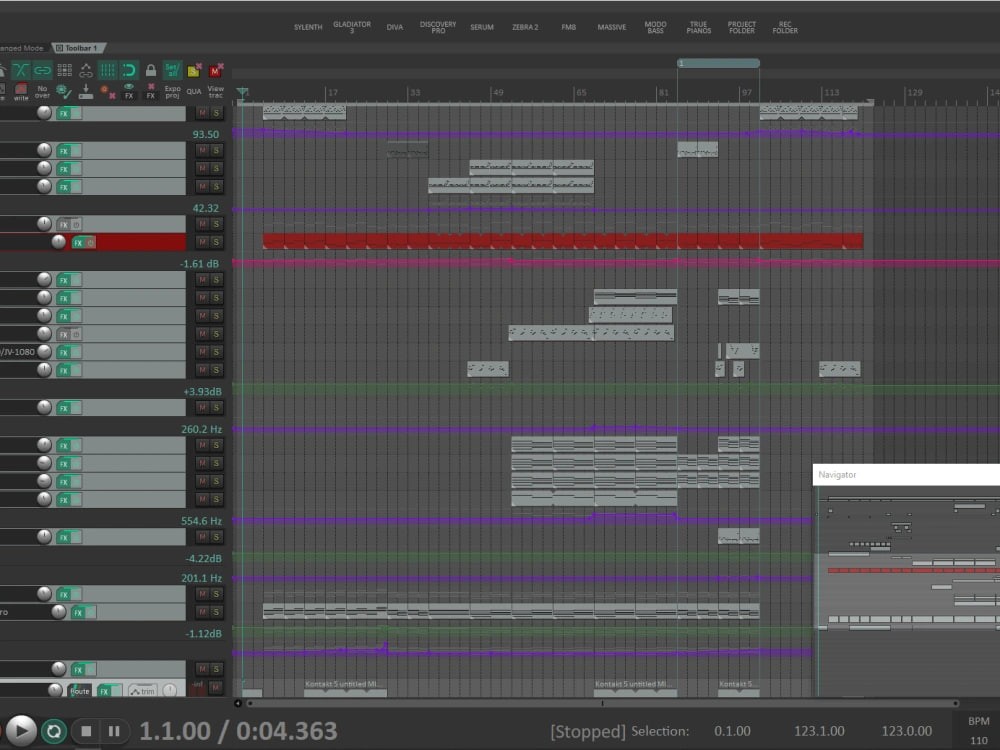Toggle the auto-crossfade icon in toolbar

click(21, 70)
